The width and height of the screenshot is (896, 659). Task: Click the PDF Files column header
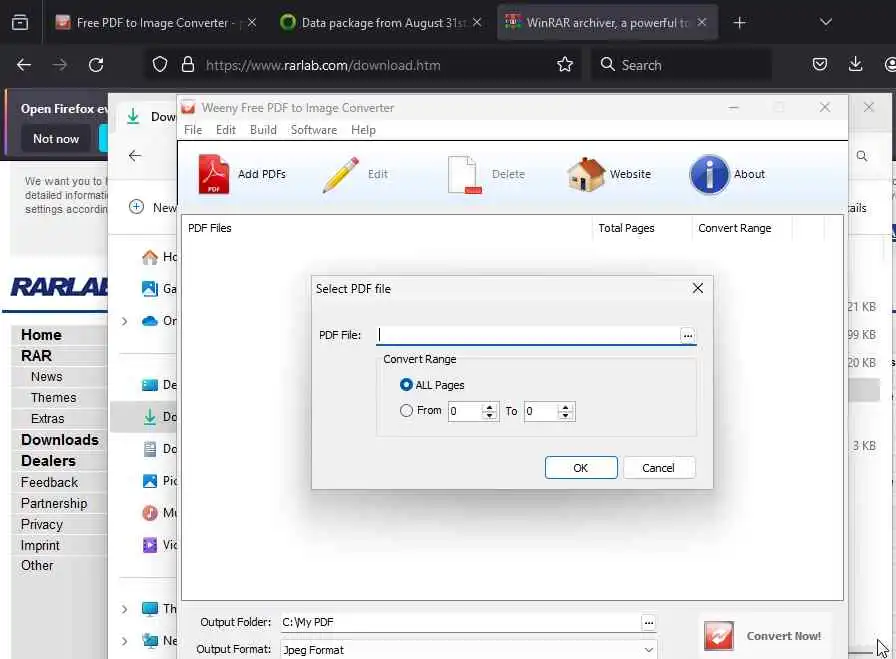coord(387,228)
